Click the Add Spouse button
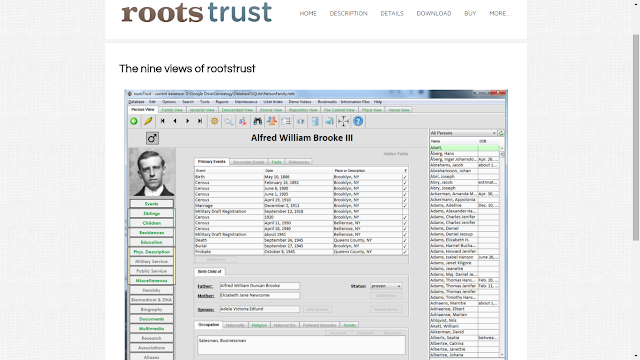640x360 pixels. [x=317, y=309]
